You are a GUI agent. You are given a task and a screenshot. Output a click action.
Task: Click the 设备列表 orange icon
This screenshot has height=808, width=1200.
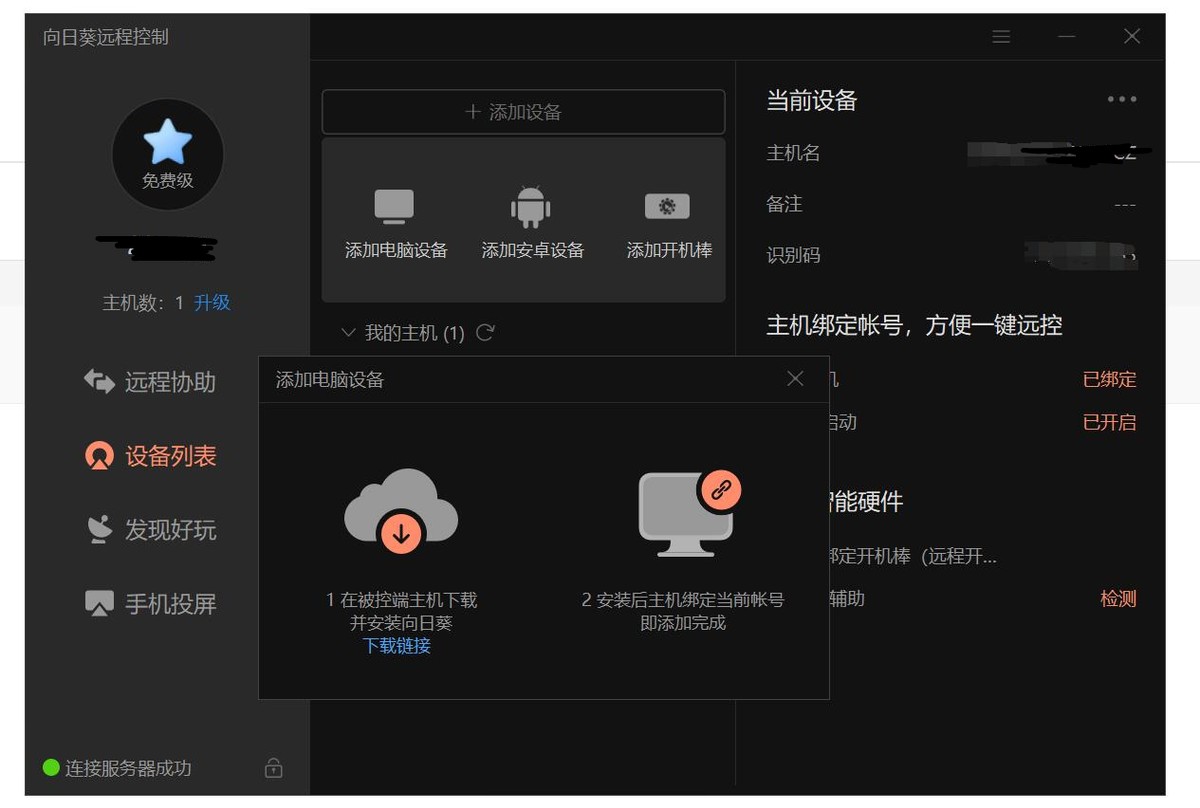point(99,456)
